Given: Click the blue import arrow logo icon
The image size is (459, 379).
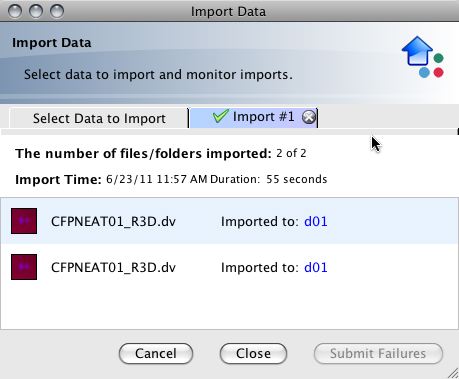Looking at the screenshot, I should coord(417,51).
